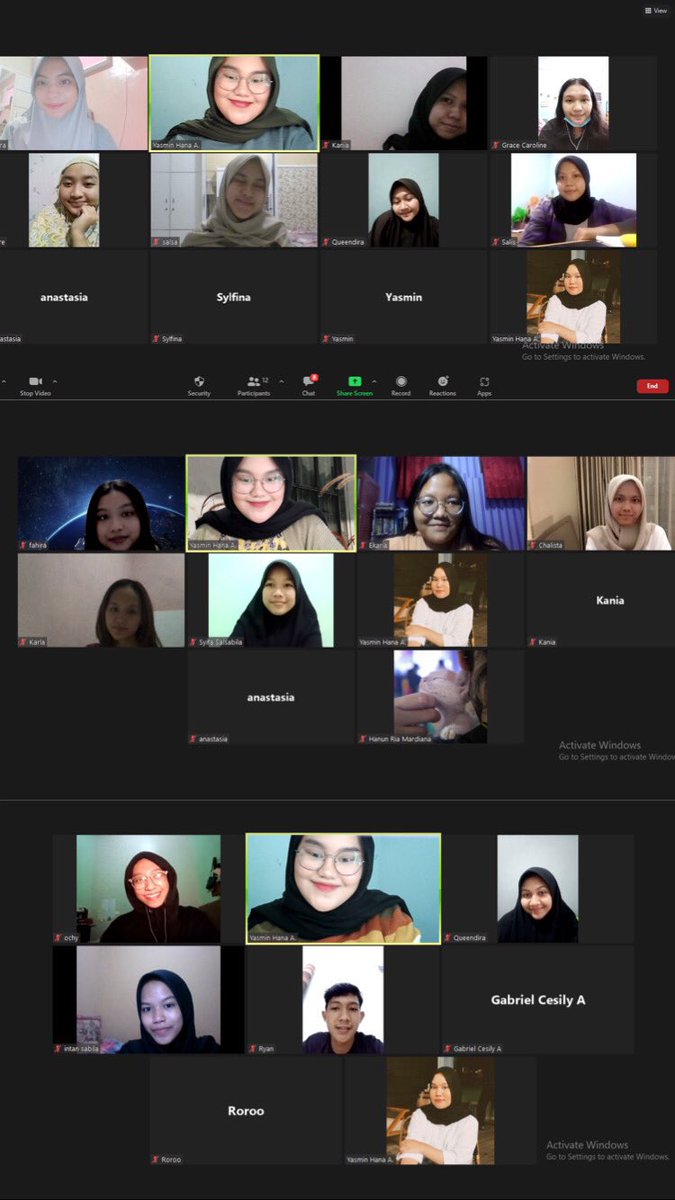Click the 'ochy' name label
The height and width of the screenshot is (1200, 675).
pos(70,938)
